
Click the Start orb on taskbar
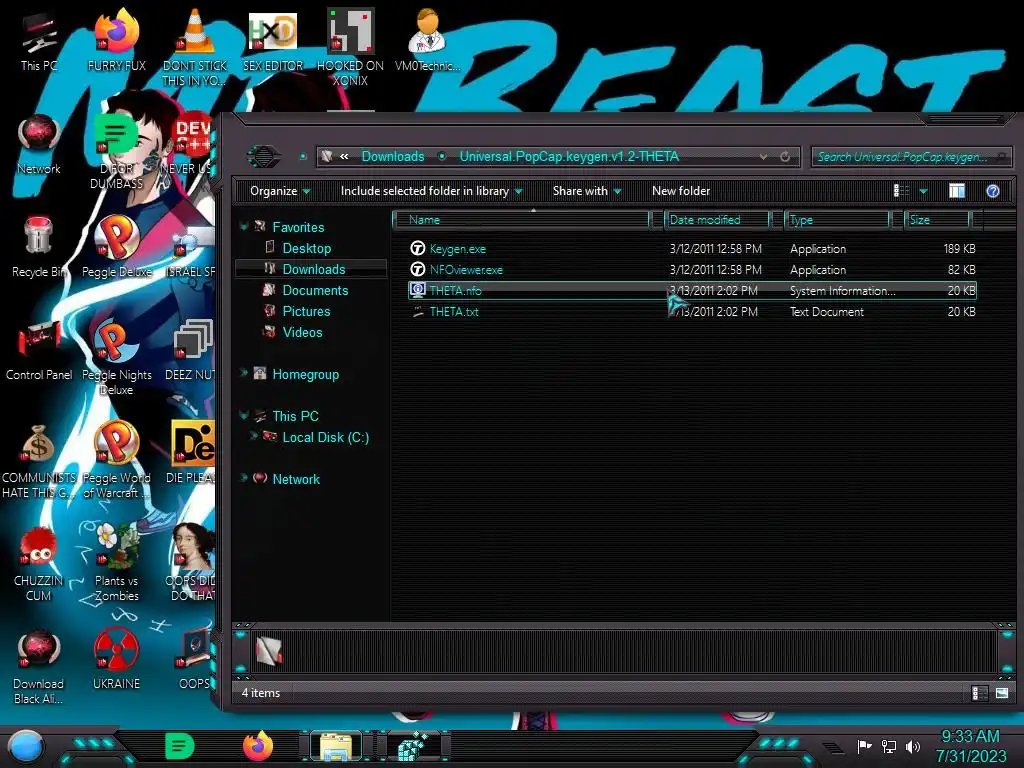pyautogui.click(x=25, y=747)
